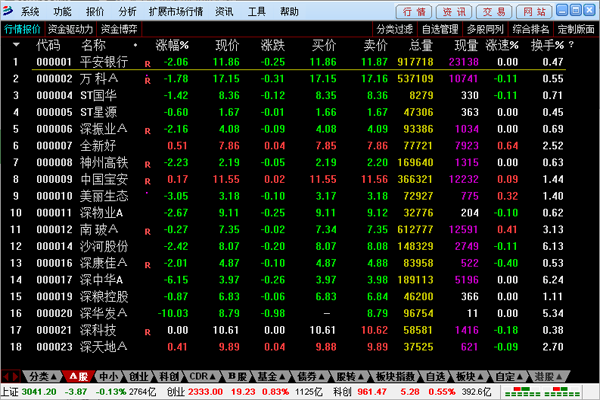Open the 资讯 menu

[x=224, y=12]
